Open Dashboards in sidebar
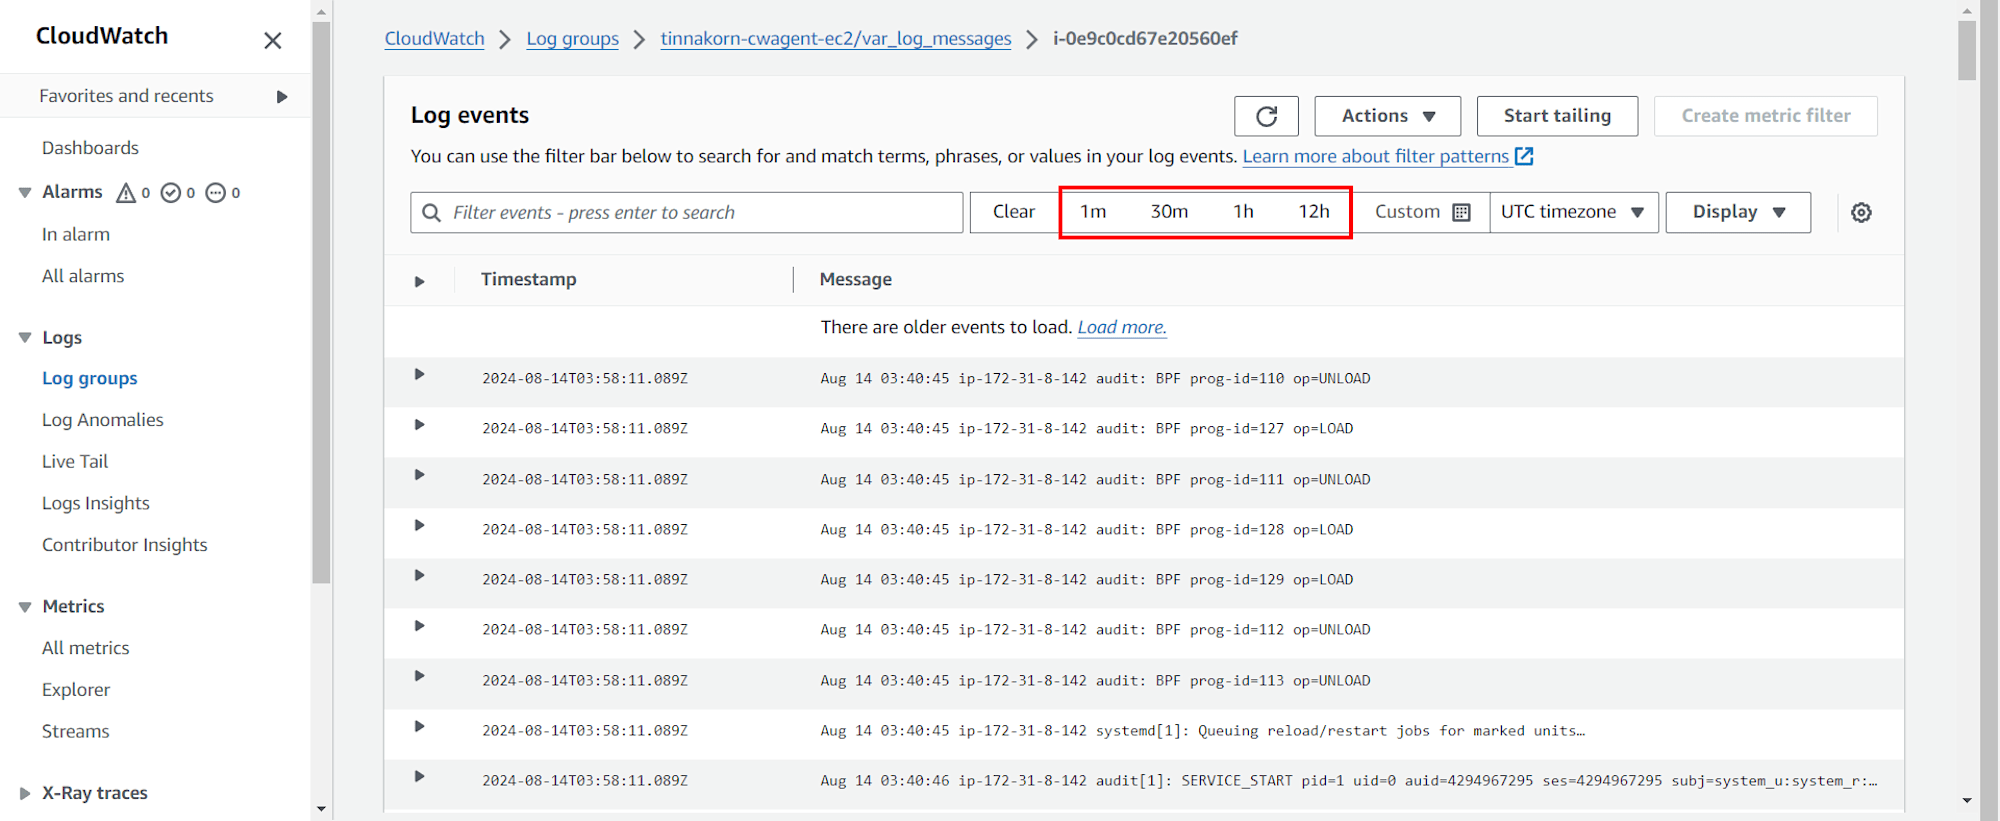2000x821 pixels. pyautogui.click(x=90, y=148)
